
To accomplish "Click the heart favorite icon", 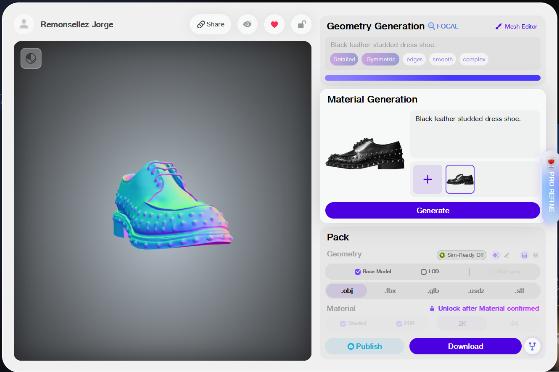I will 274,25.
